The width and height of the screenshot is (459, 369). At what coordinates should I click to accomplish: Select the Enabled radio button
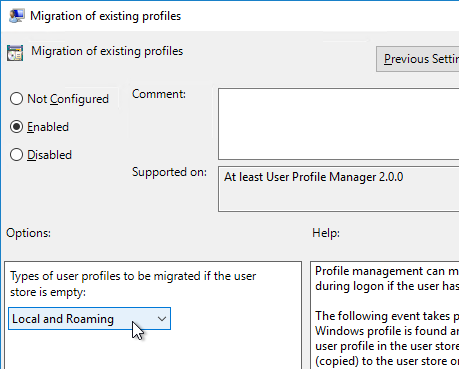click(x=16, y=127)
